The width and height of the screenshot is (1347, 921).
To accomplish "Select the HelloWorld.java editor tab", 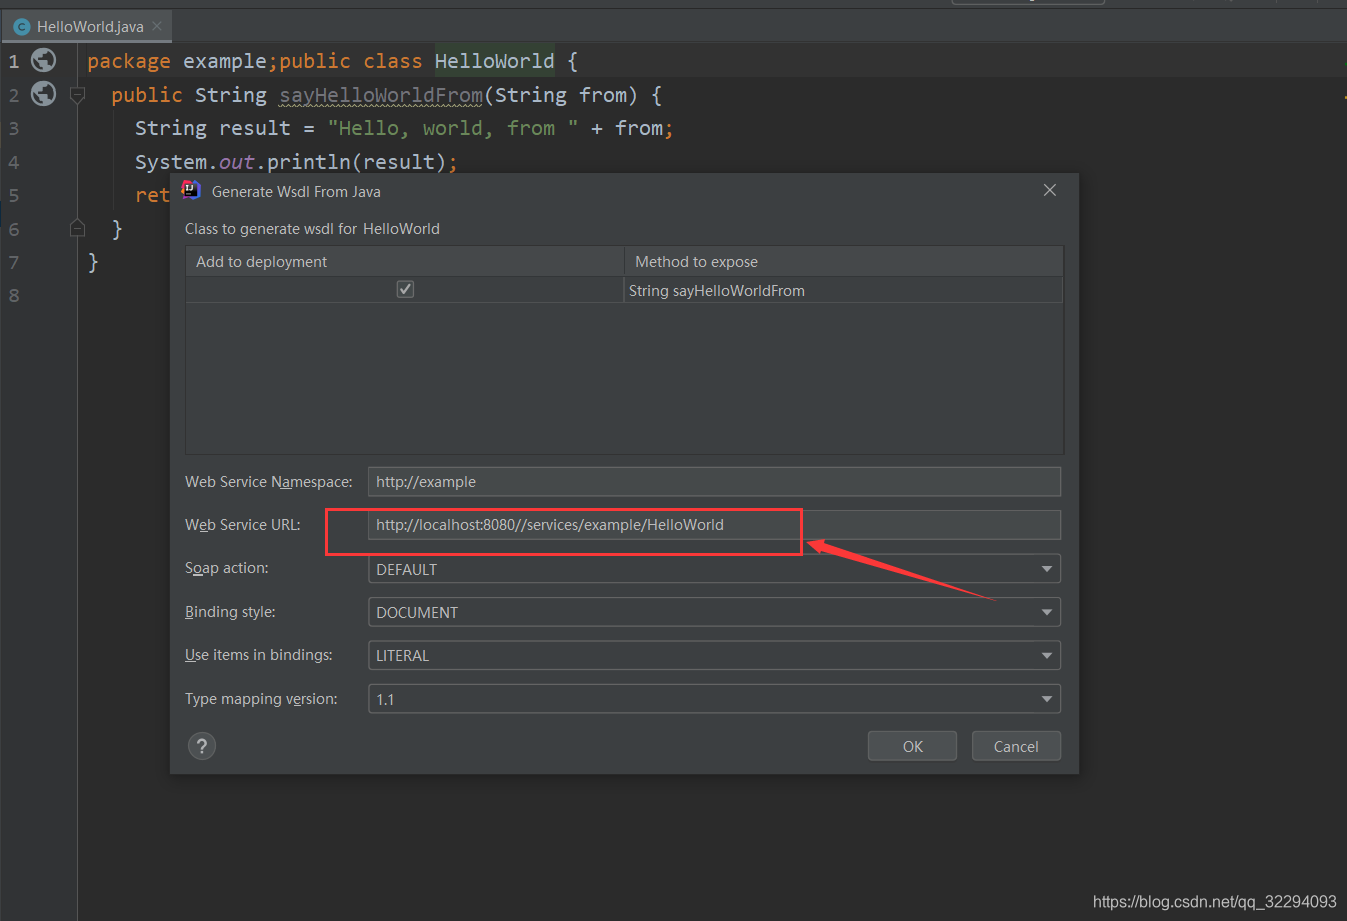I will pos(88,27).
